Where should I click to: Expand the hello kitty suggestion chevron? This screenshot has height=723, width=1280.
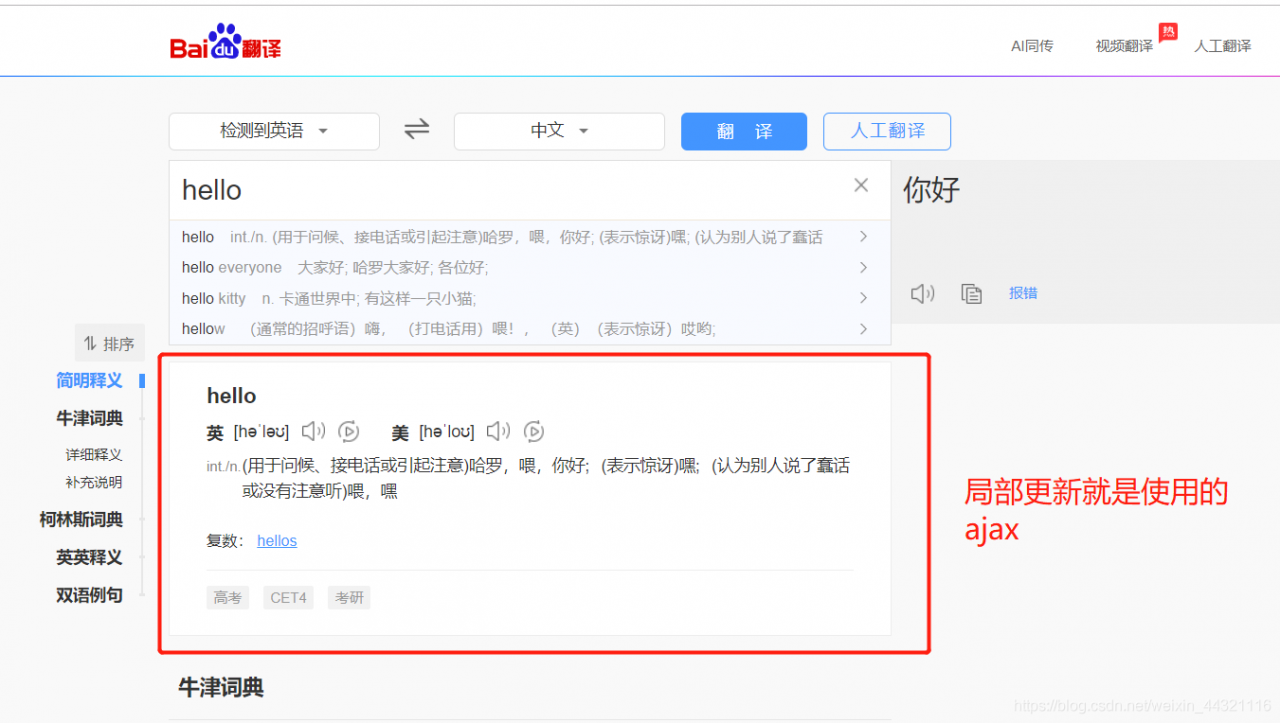(x=862, y=297)
